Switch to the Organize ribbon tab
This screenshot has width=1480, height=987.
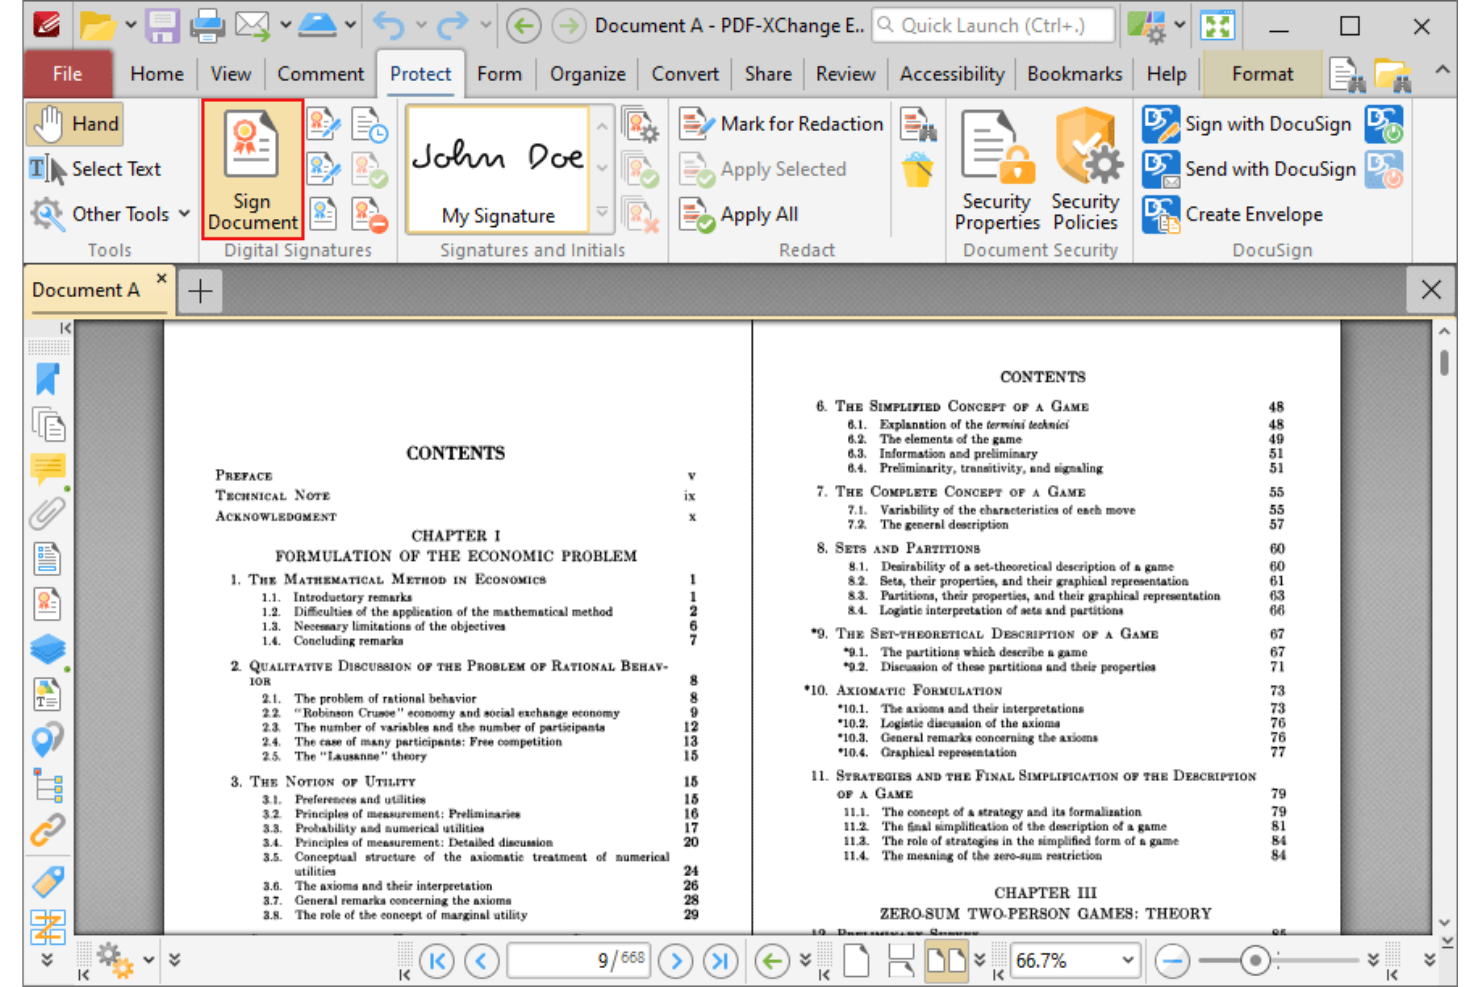587,73
